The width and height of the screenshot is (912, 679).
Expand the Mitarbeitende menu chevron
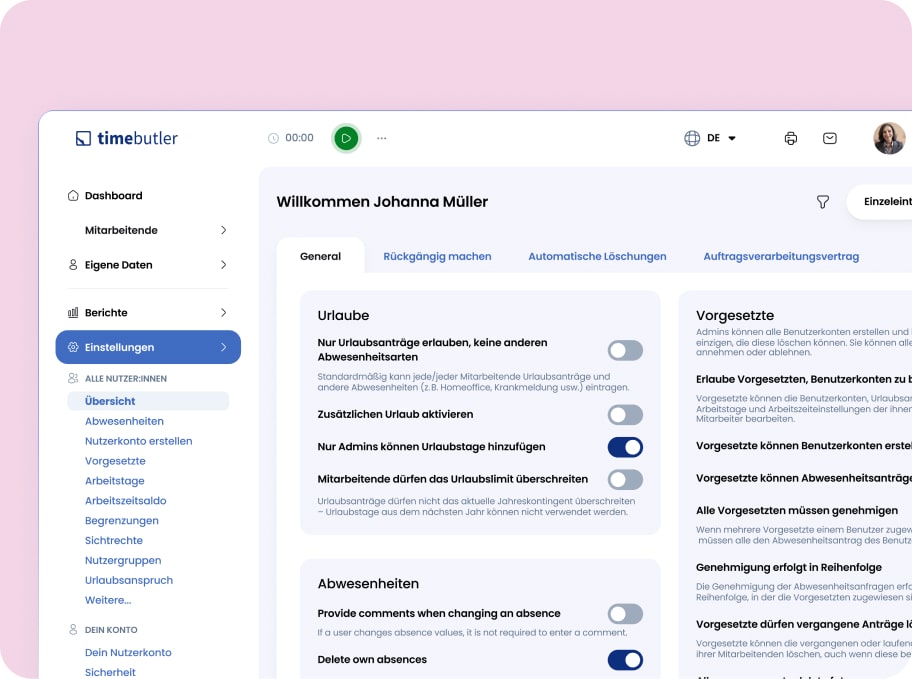(x=223, y=230)
